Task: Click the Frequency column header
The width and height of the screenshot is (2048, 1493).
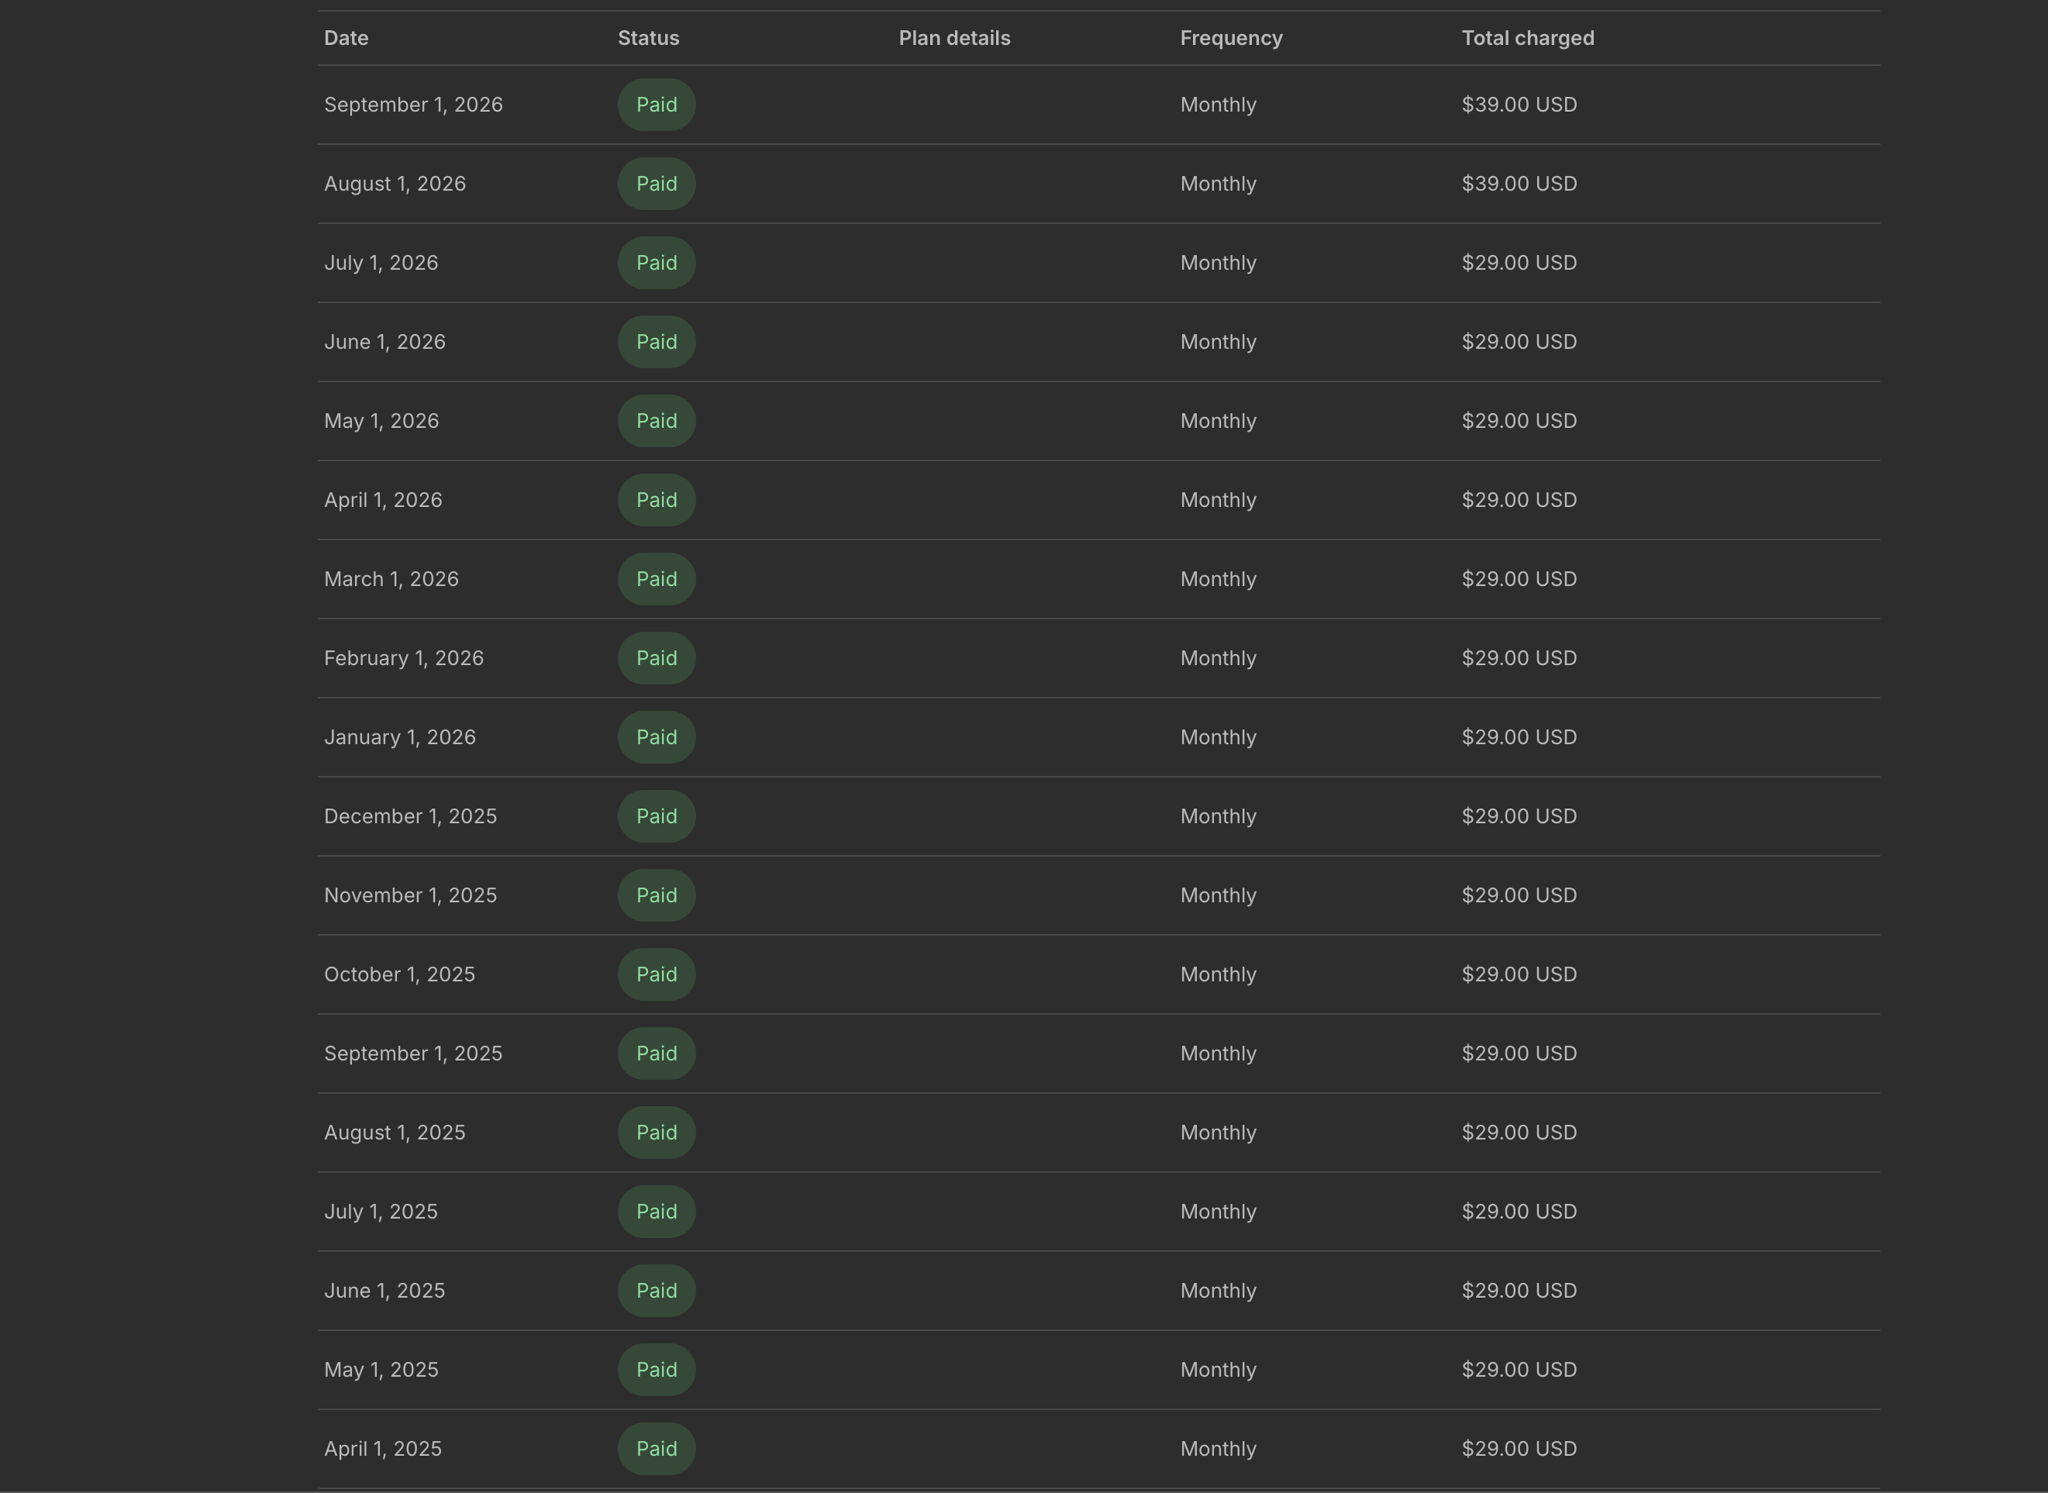Action: point(1231,38)
